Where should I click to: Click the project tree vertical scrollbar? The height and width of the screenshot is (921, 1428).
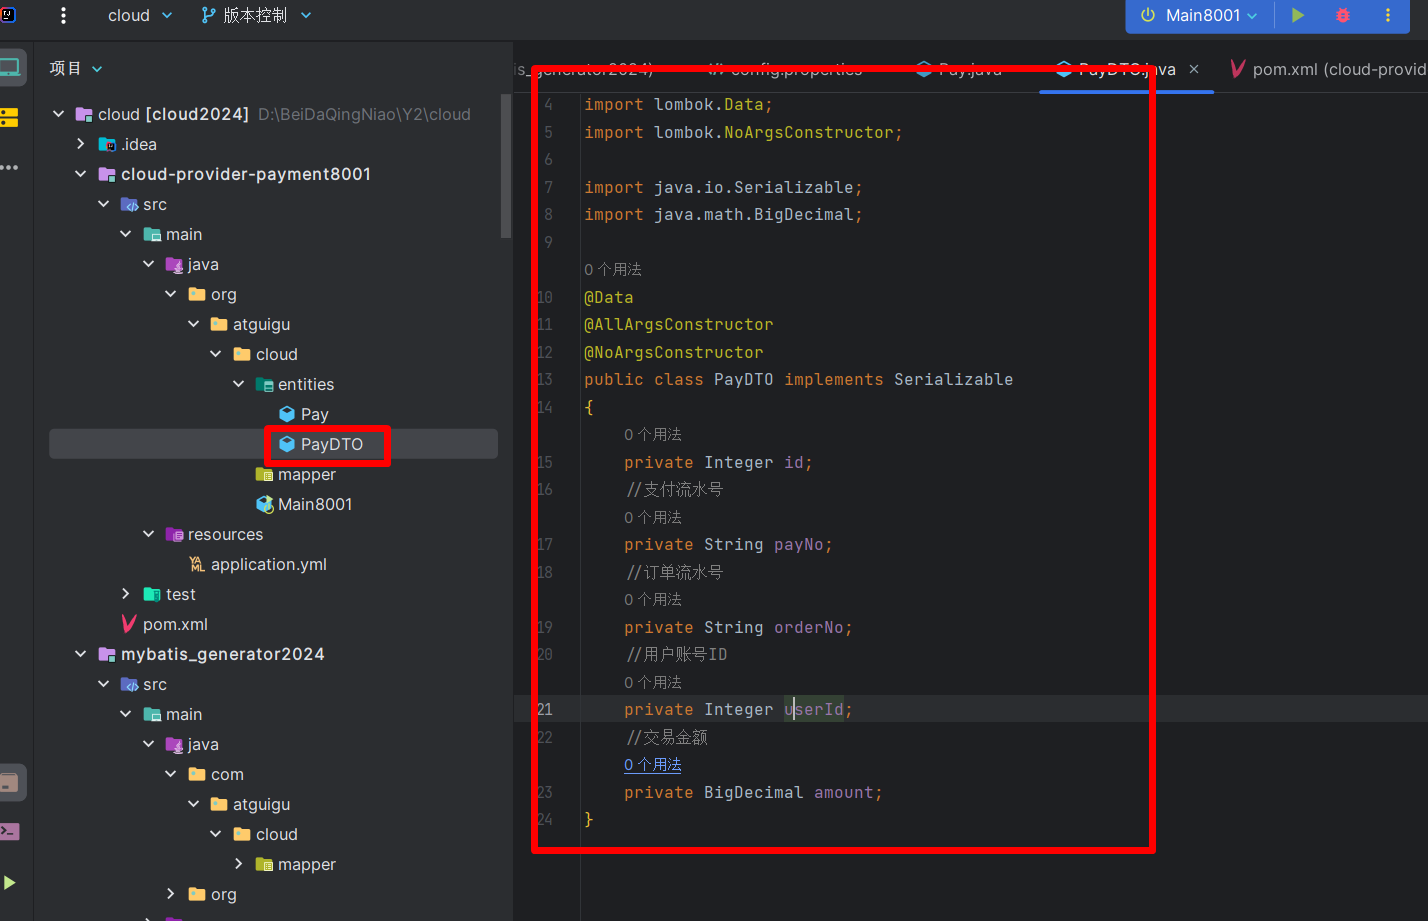[x=506, y=166]
